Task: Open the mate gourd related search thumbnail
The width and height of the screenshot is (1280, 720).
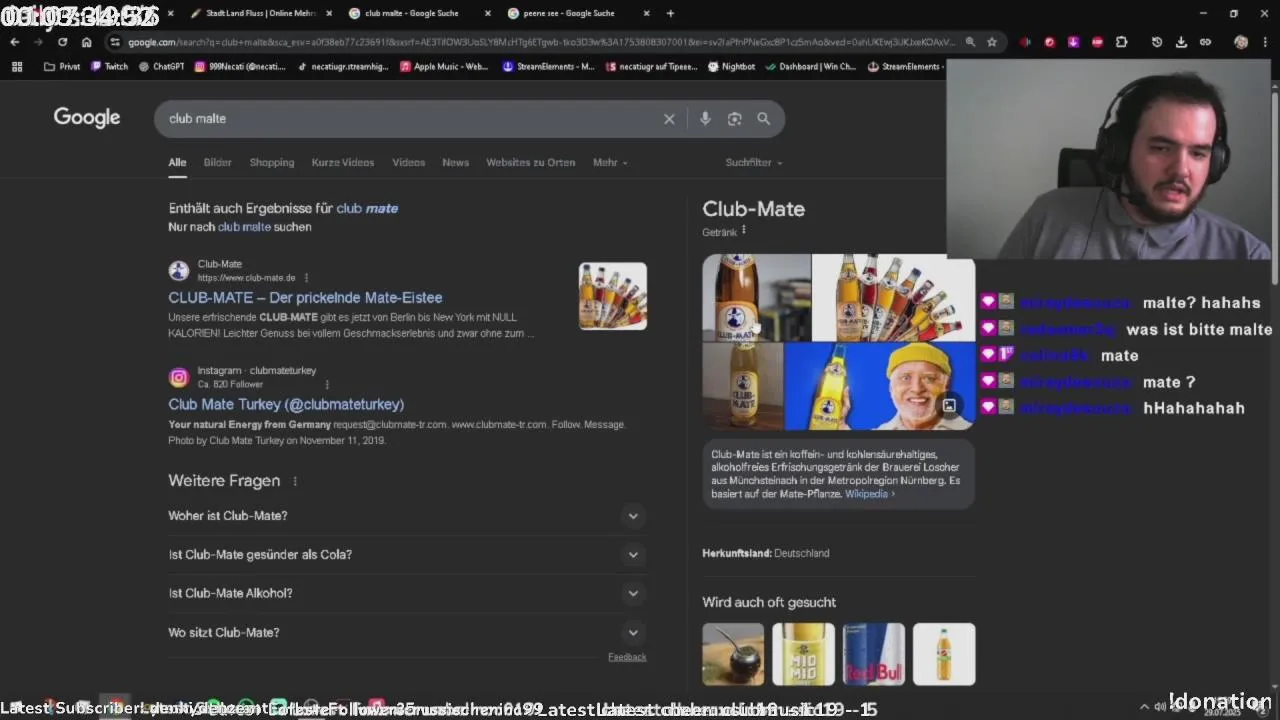Action: click(733, 654)
